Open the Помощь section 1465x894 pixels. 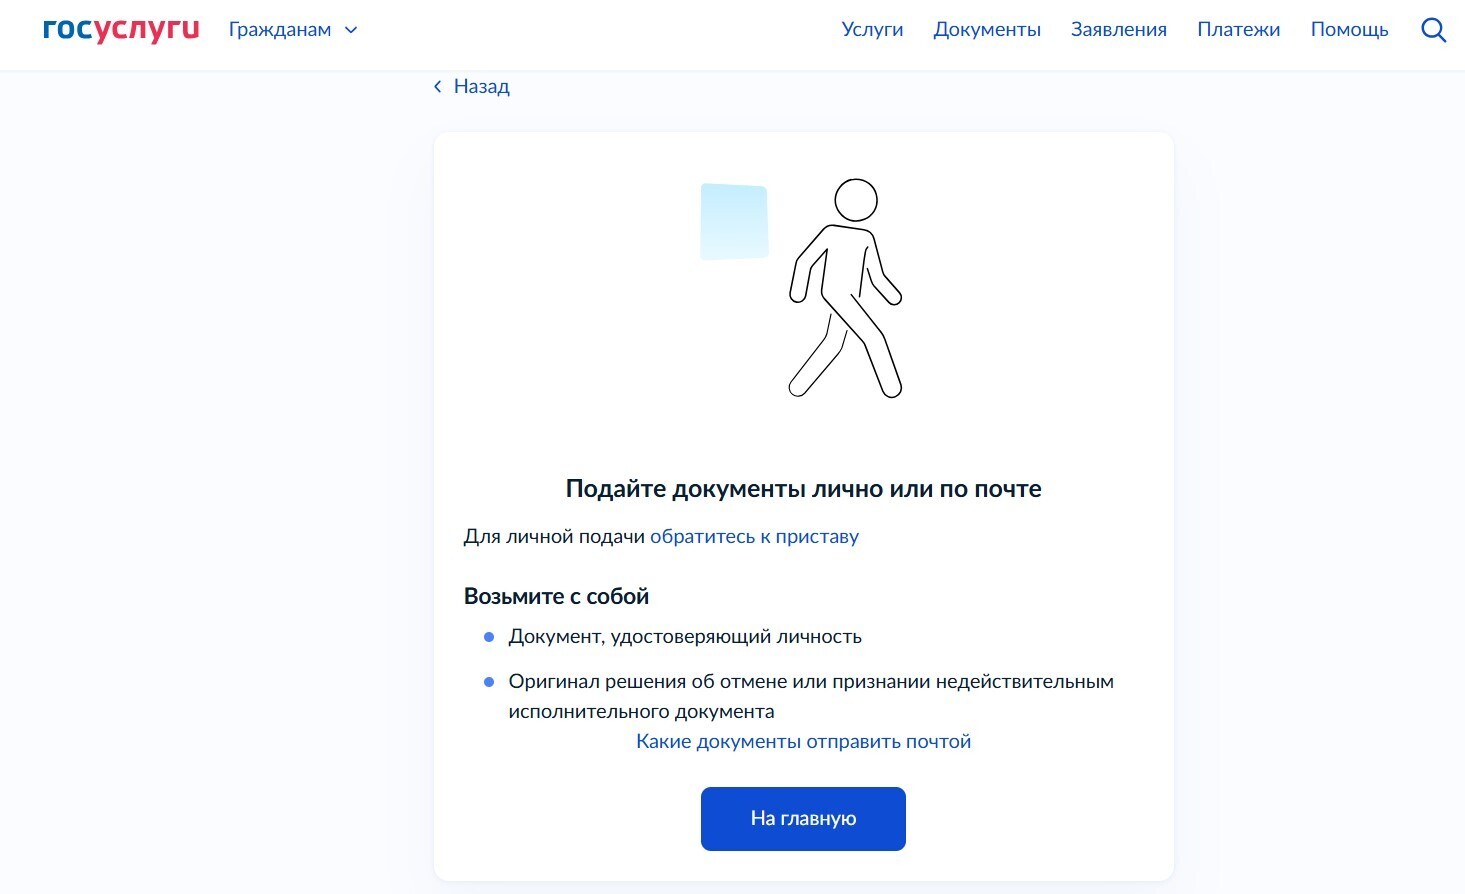(x=1349, y=29)
